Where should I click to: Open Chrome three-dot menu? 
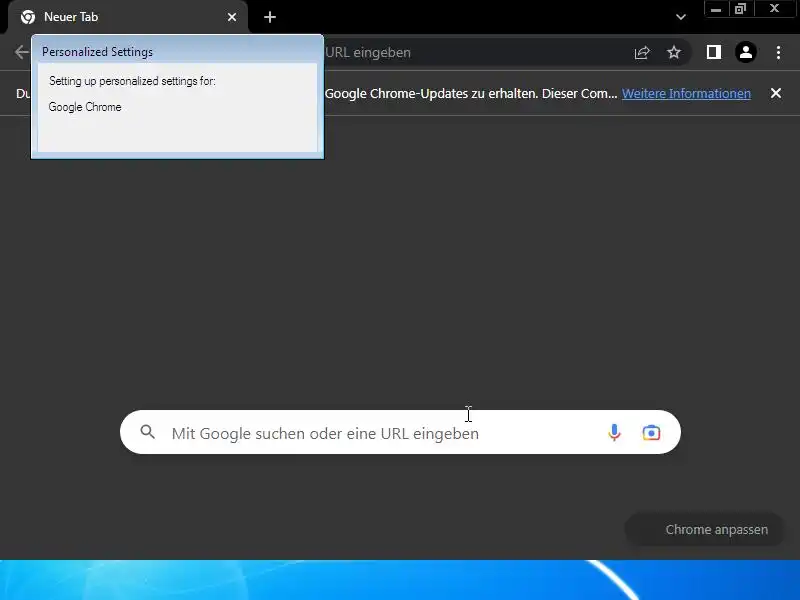778,52
